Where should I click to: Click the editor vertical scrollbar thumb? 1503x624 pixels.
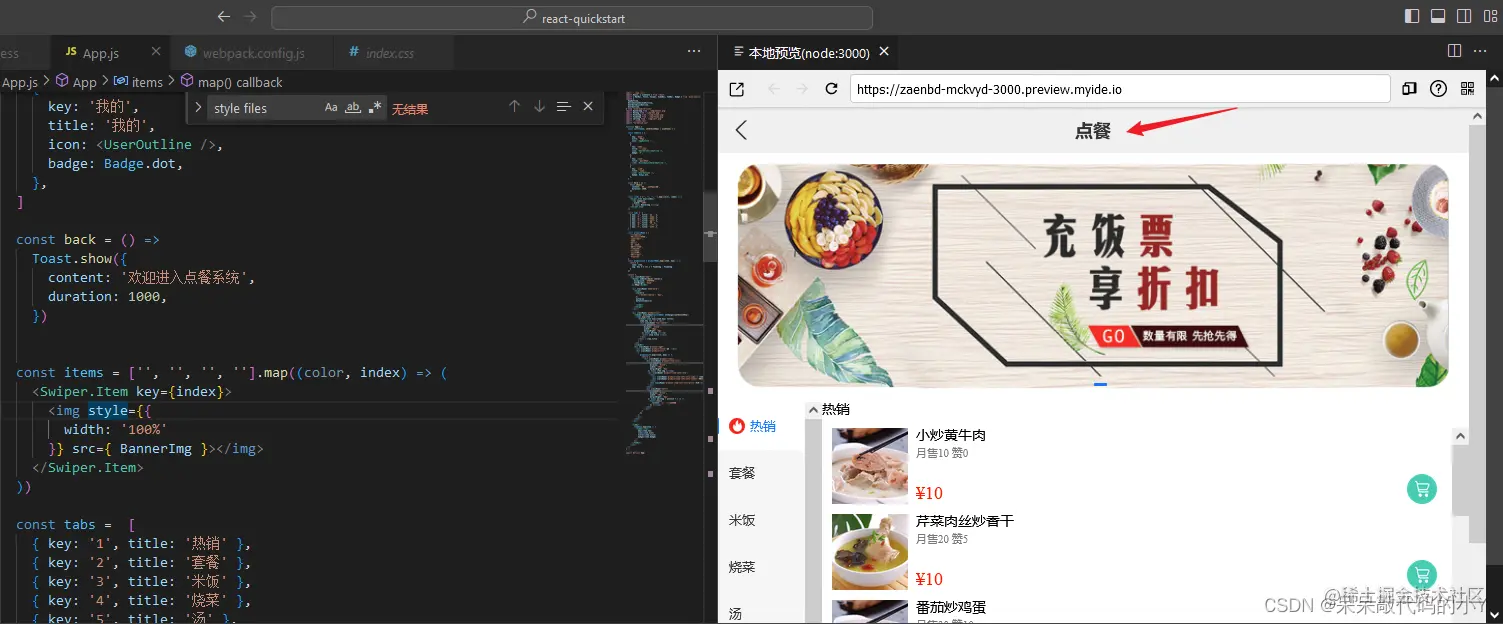point(710,227)
